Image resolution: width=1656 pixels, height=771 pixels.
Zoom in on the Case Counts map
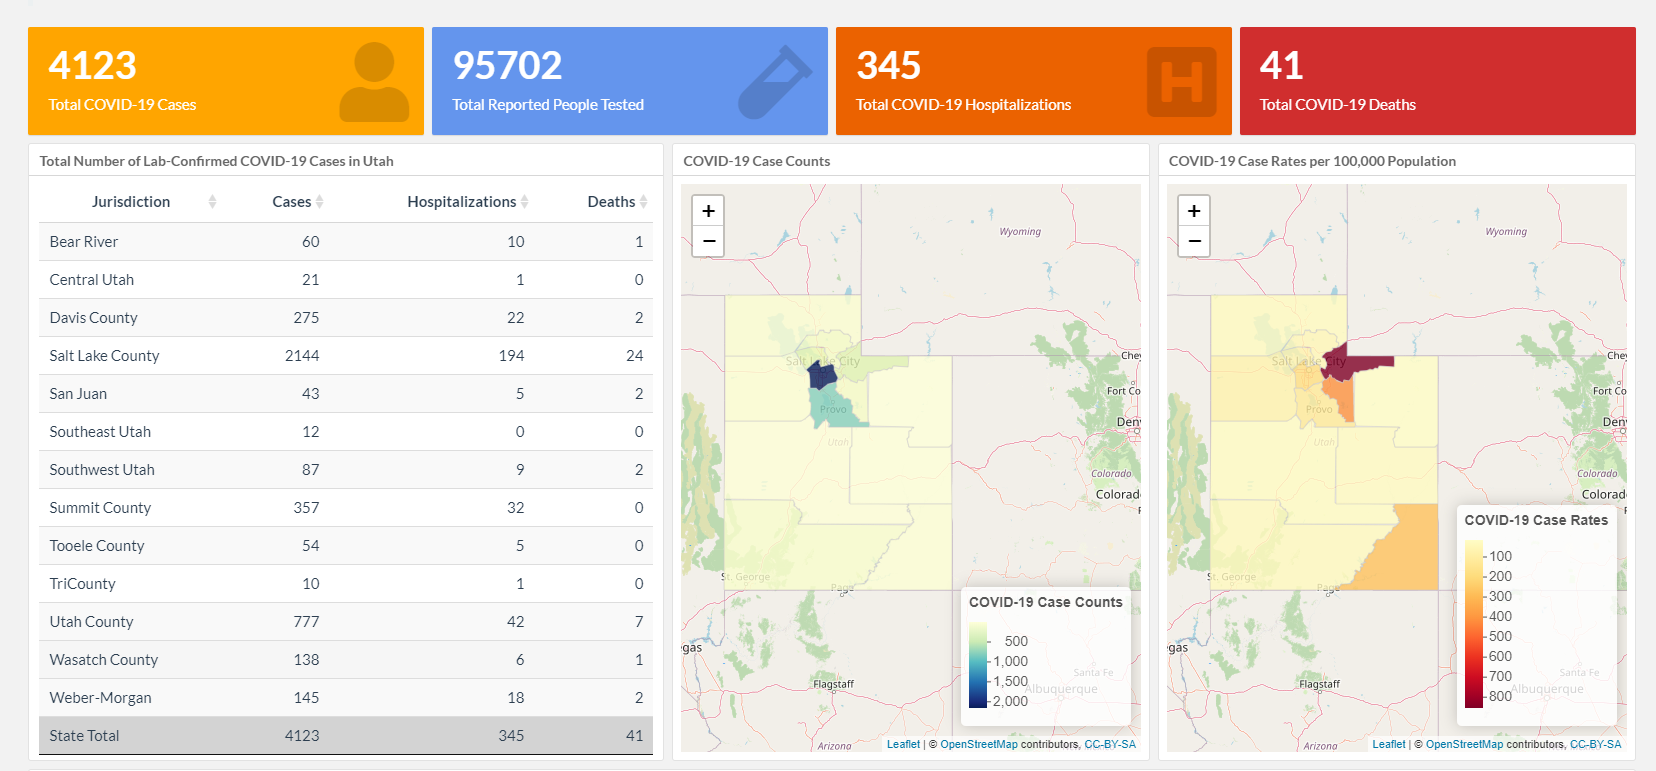tap(708, 211)
